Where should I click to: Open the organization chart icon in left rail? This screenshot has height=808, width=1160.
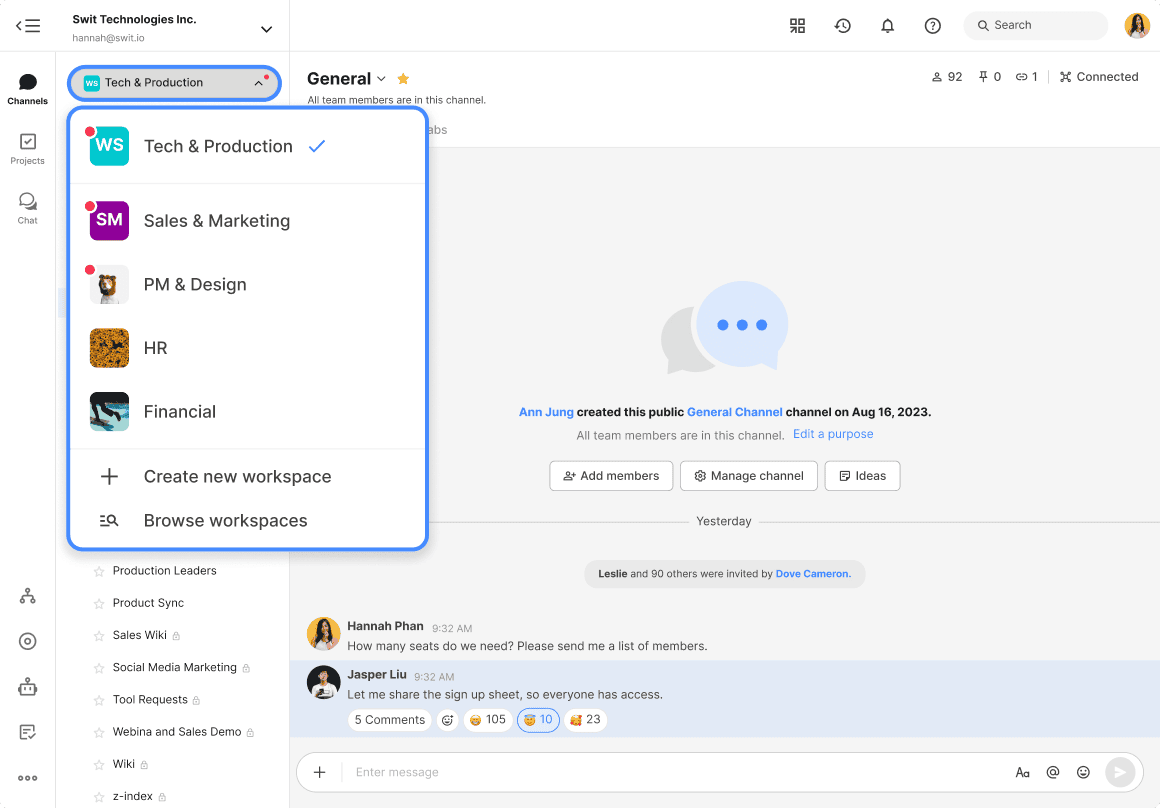pos(27,596)
